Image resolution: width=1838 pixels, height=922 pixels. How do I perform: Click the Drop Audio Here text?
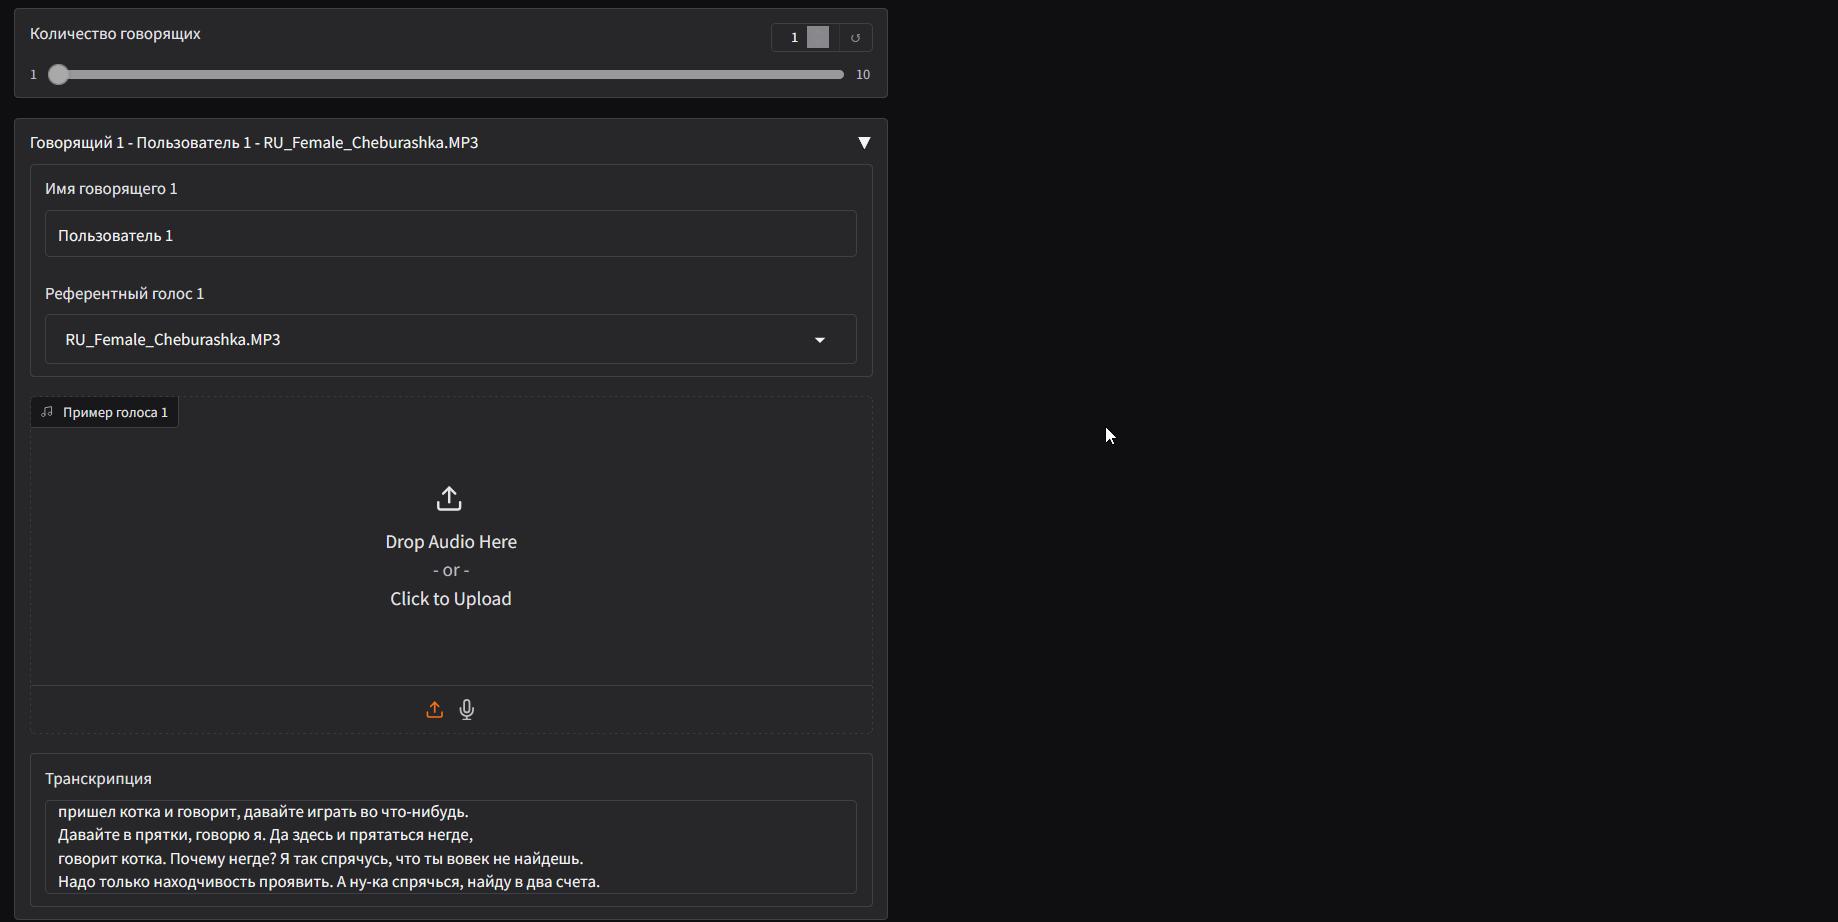coord(451,542)
